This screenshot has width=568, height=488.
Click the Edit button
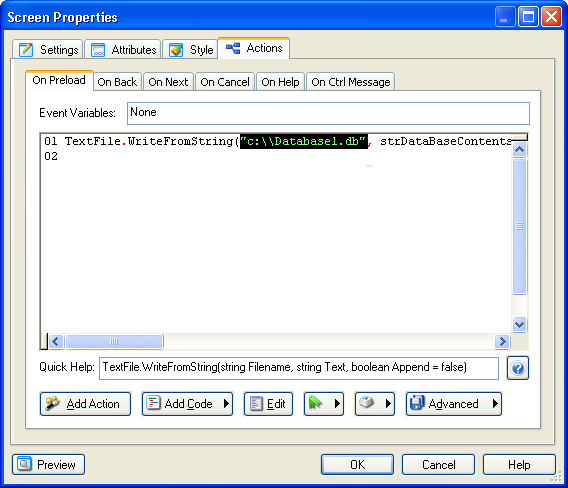point(268,404)
